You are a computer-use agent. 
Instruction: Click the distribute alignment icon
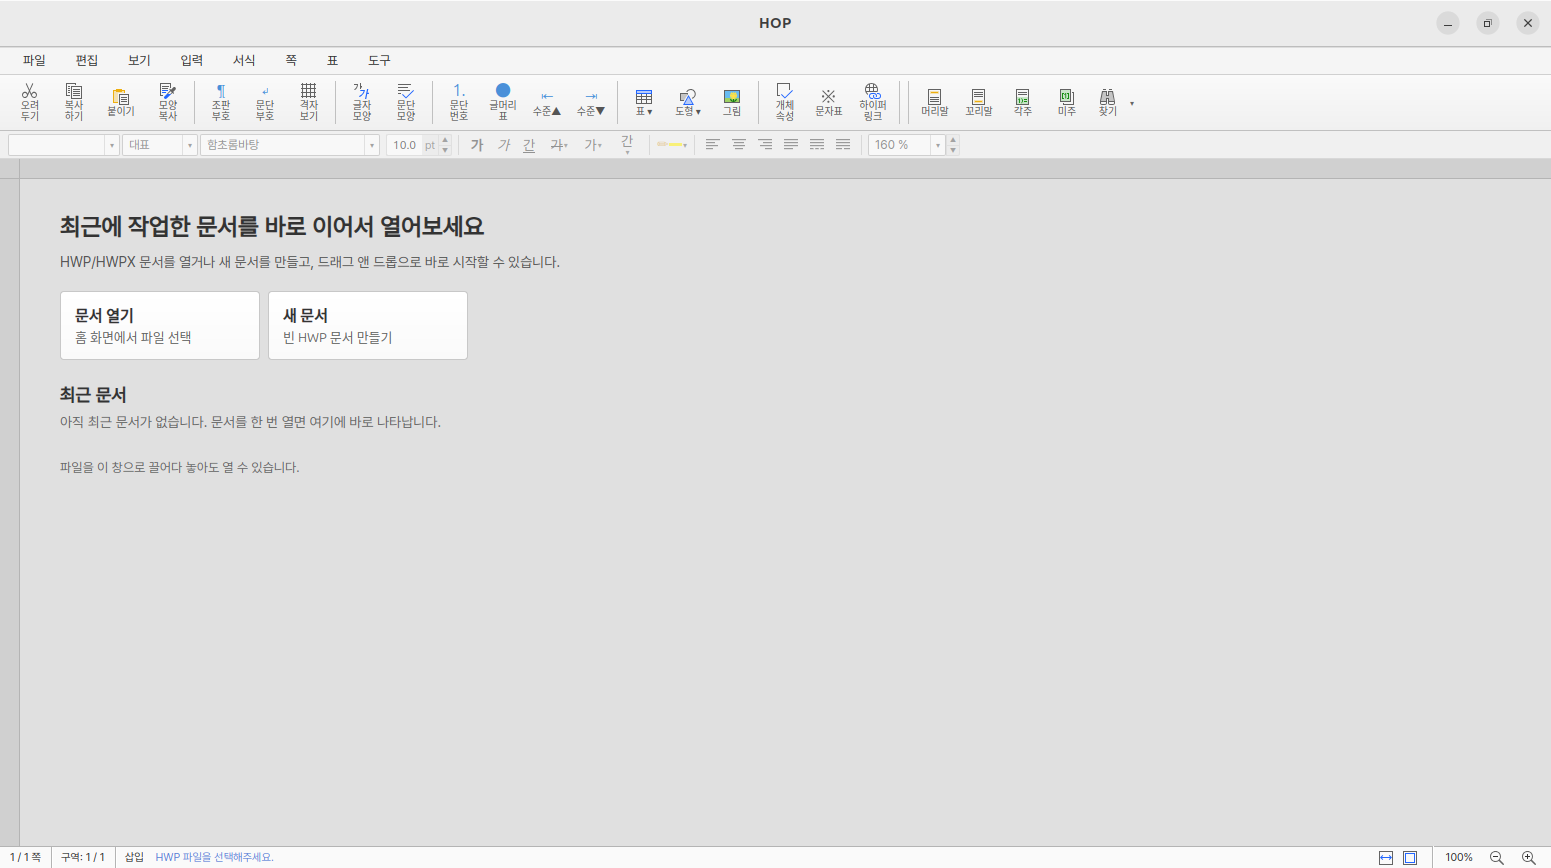(817, 145)
